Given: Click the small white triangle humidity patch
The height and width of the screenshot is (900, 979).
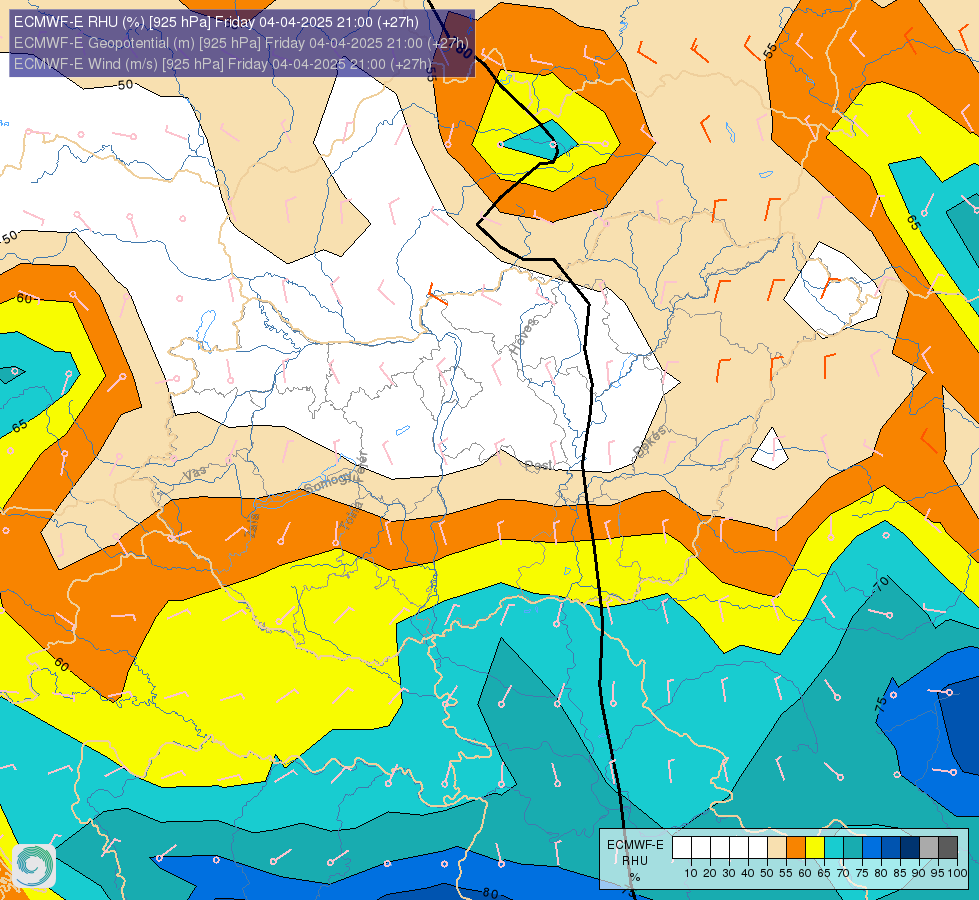Looking at the screenshot, I should click(772, 450).
